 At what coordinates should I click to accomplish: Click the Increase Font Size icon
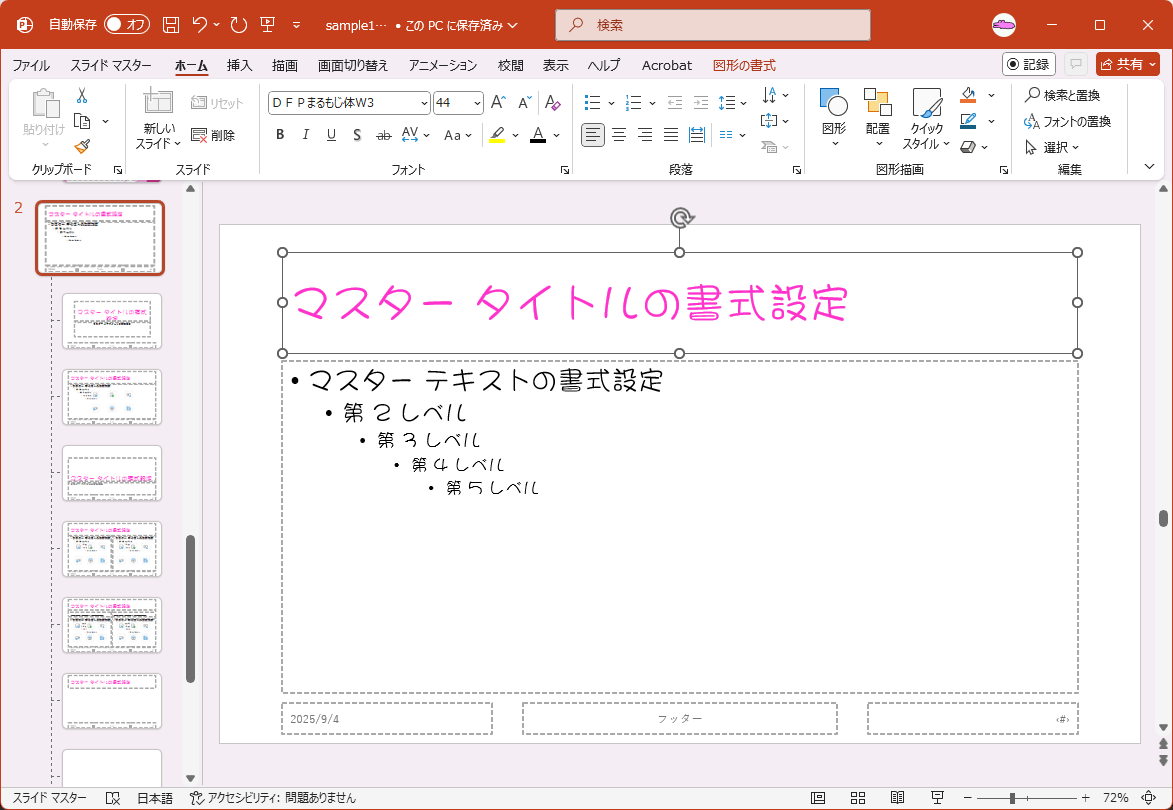pyautogui.click(x=498, y=103)
